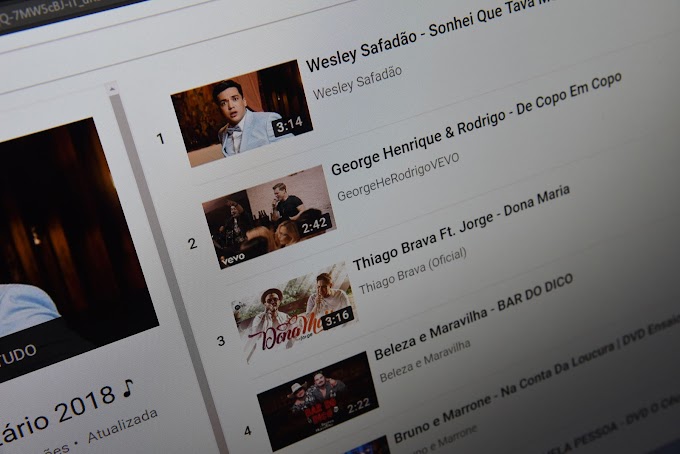Click the browser address bar URL text

tap(48, 13)
